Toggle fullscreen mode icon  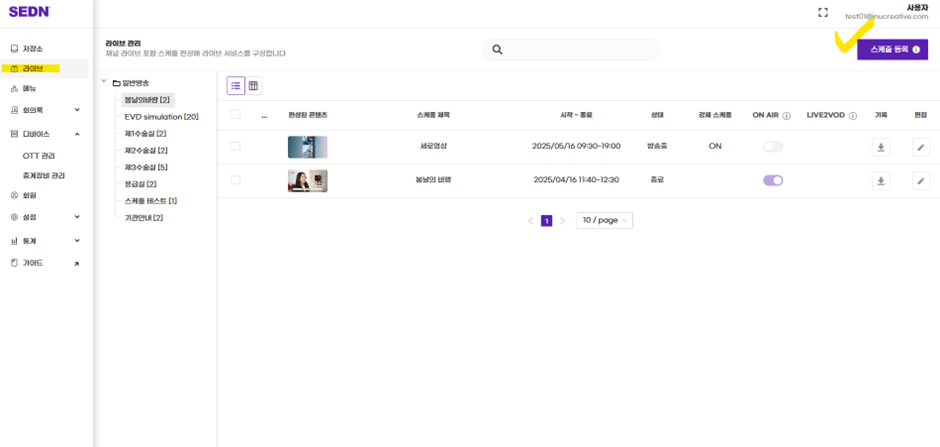[823, 13]
